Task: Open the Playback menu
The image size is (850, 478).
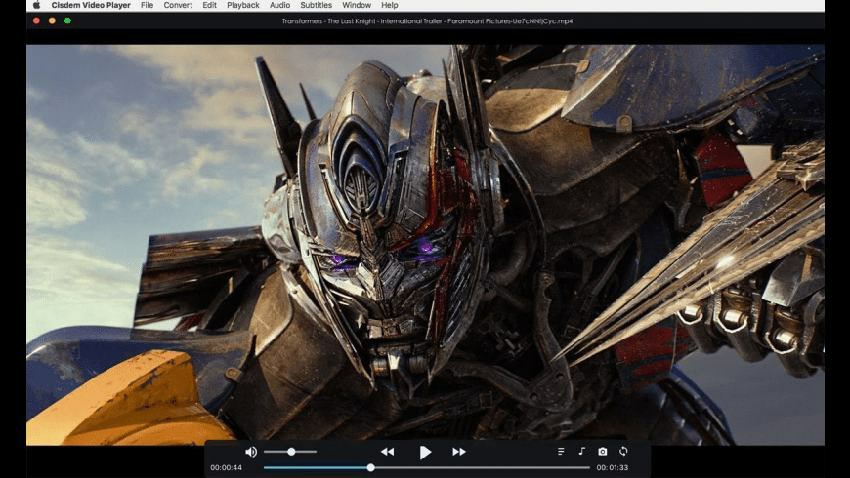Action: point(243,5)
